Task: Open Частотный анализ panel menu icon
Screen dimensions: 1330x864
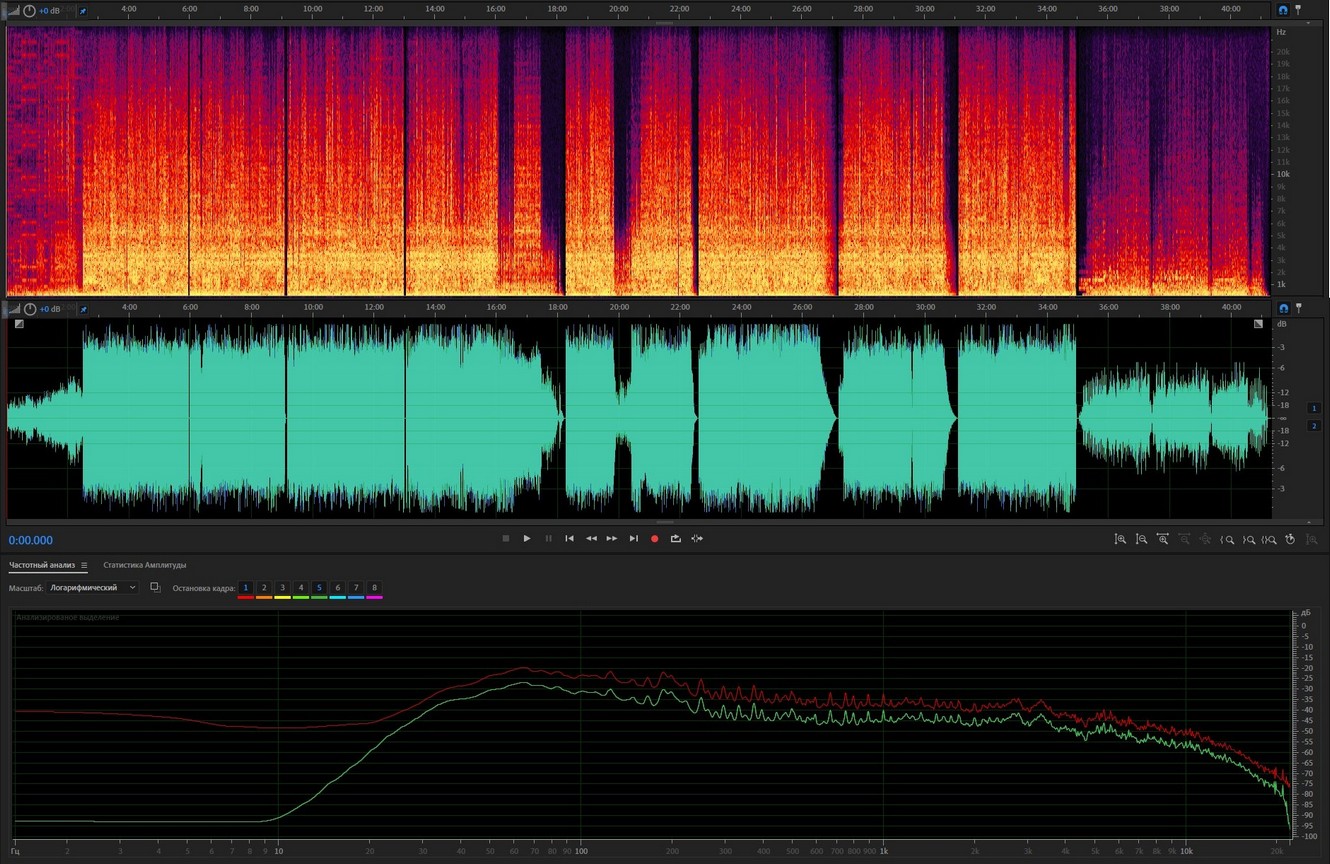Action: point(84,566)
